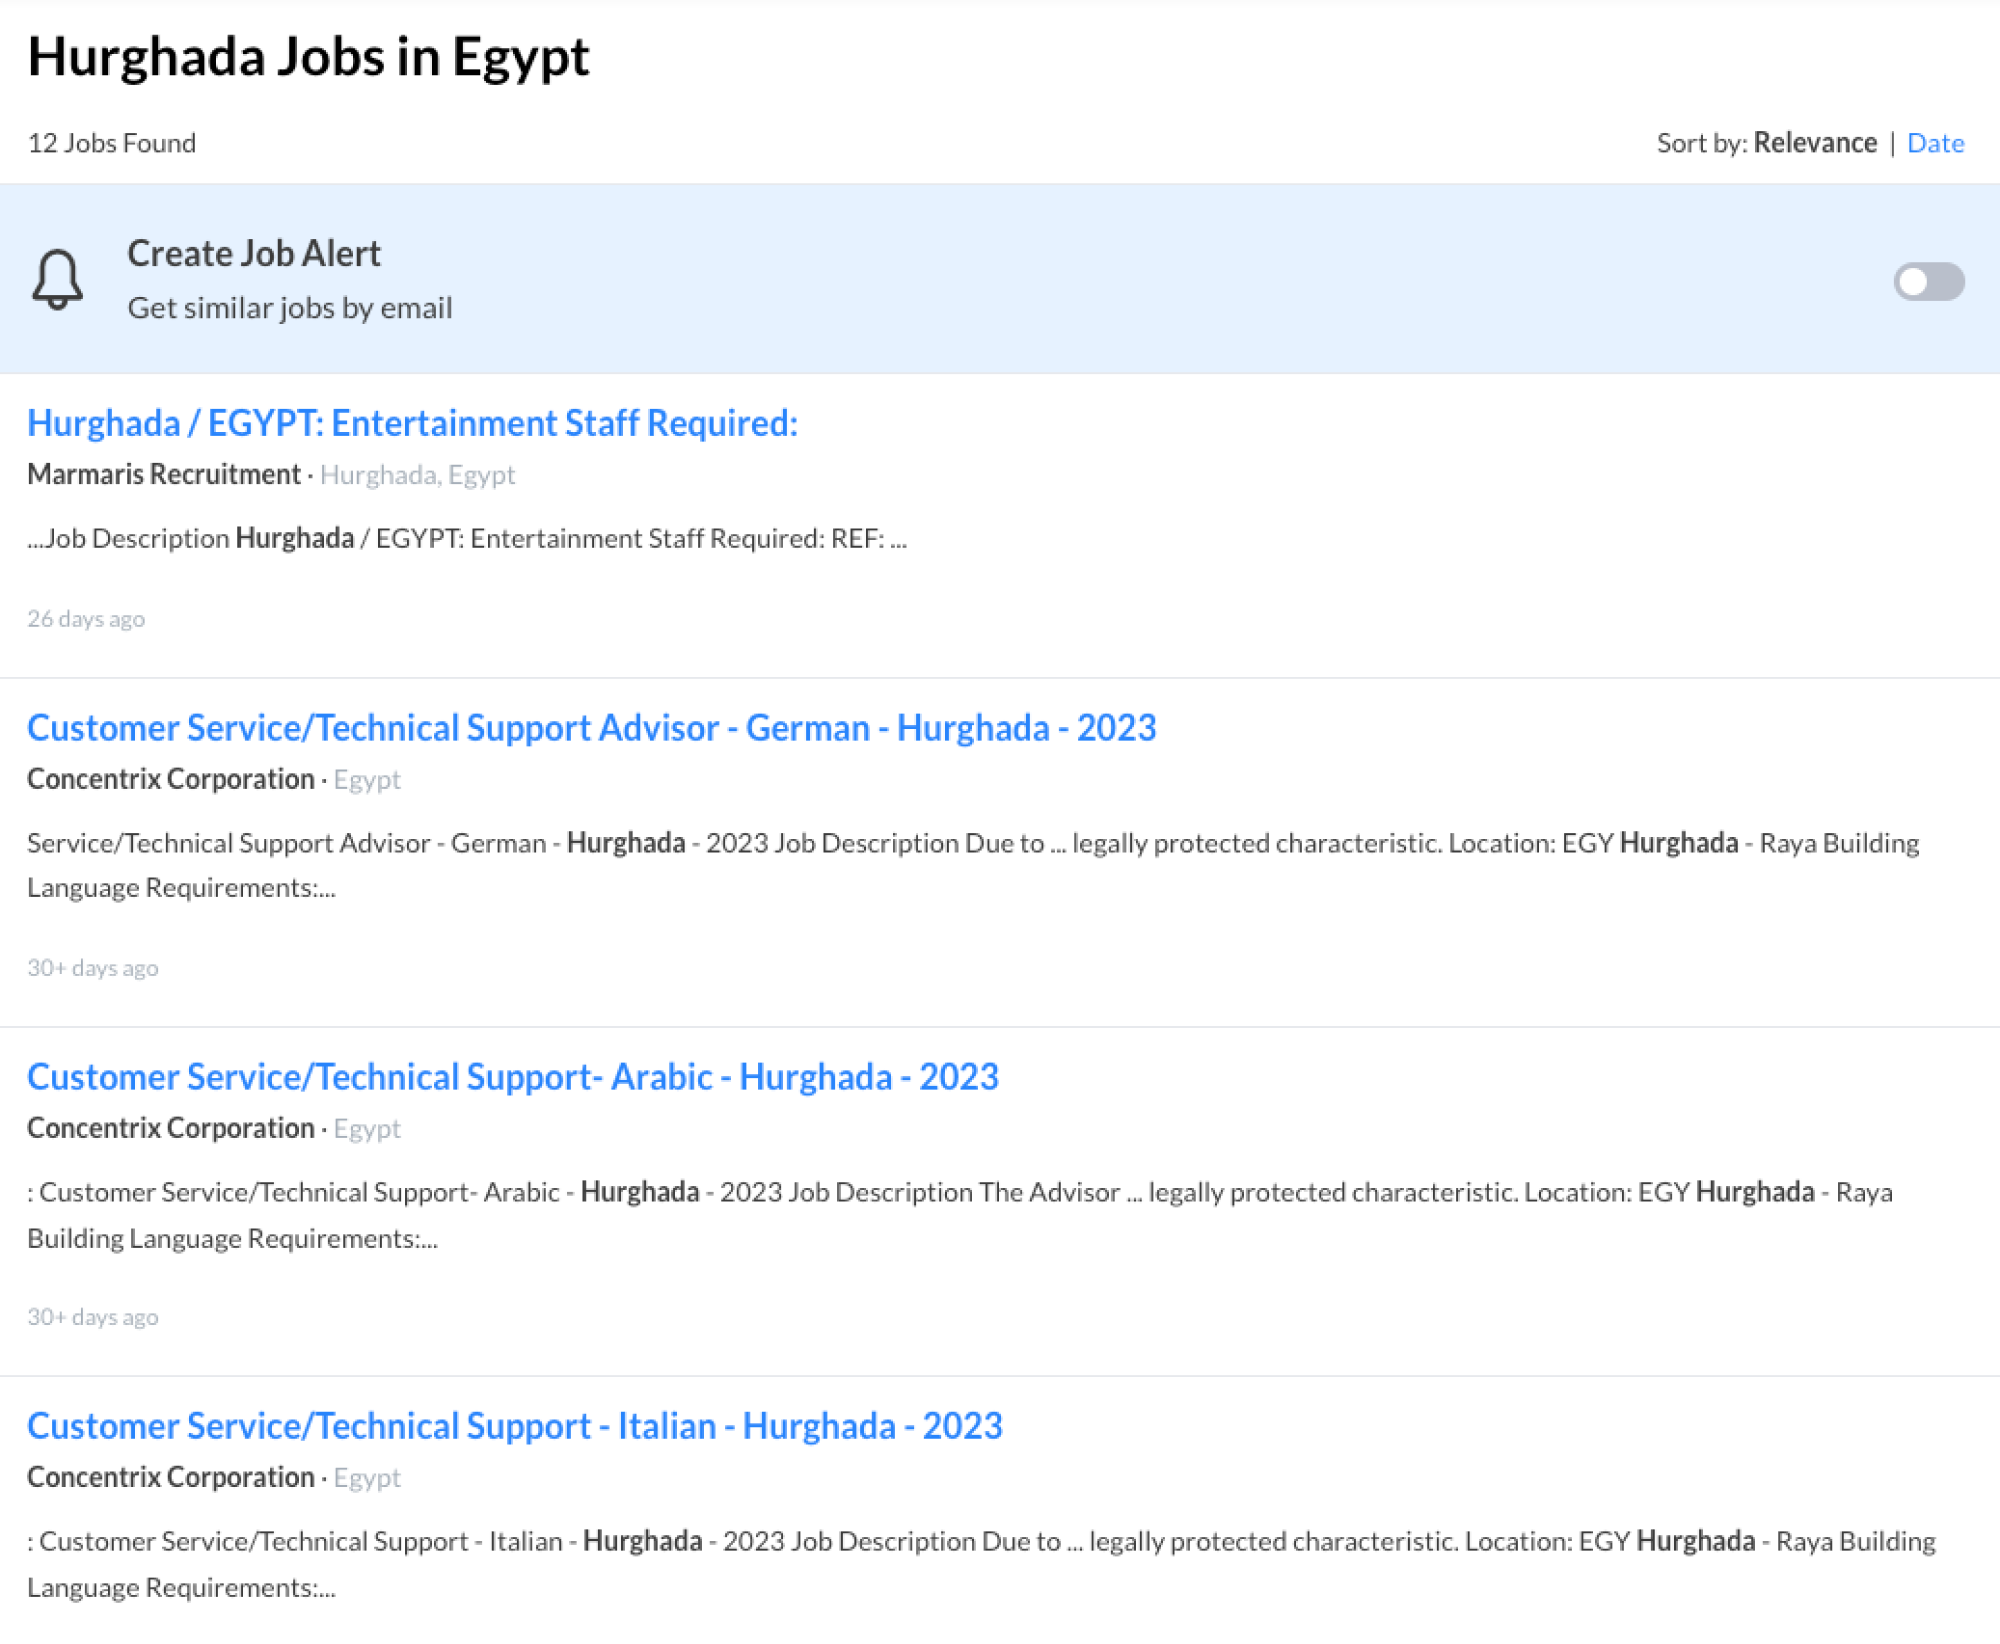Image resolution: width=2000 pixels, height=1644 pixels.
Task: Click the 30+ days ago under Arabic job
Action: pos(93,1317)
